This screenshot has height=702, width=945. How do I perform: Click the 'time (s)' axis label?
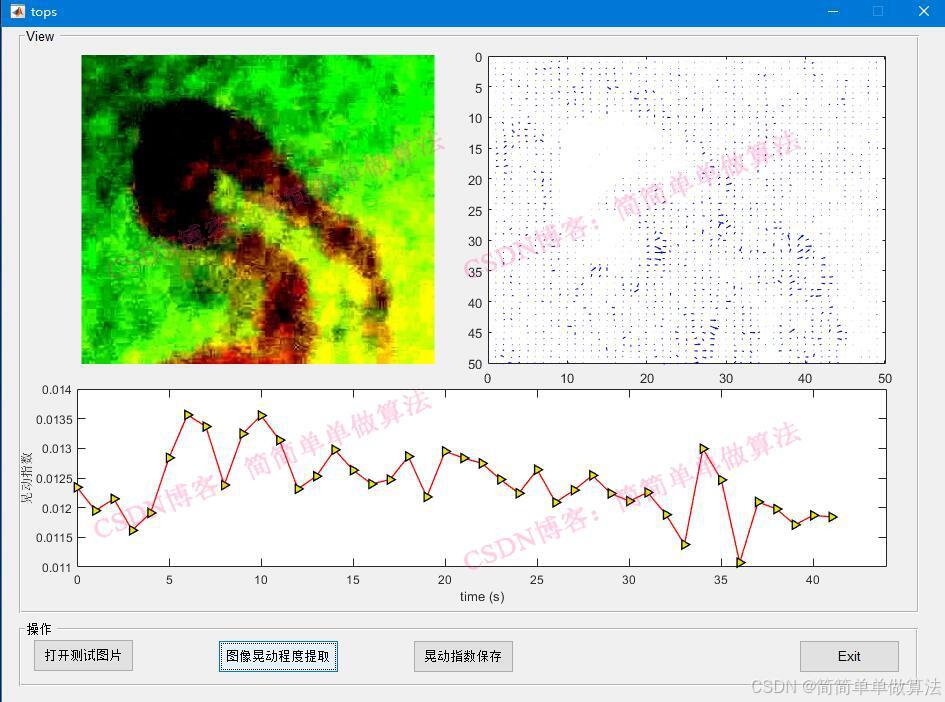coord(482,597)
